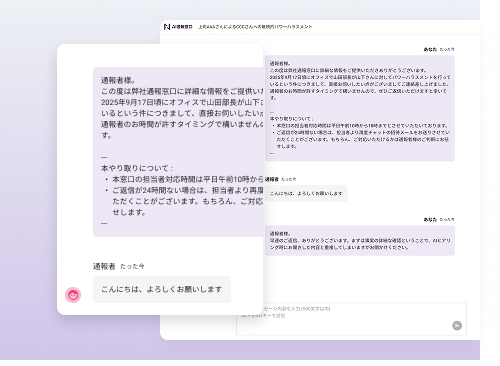Click the N logo icon in the chat window header
This screenshot has width=500, height=366.
(x=167, y=27)
